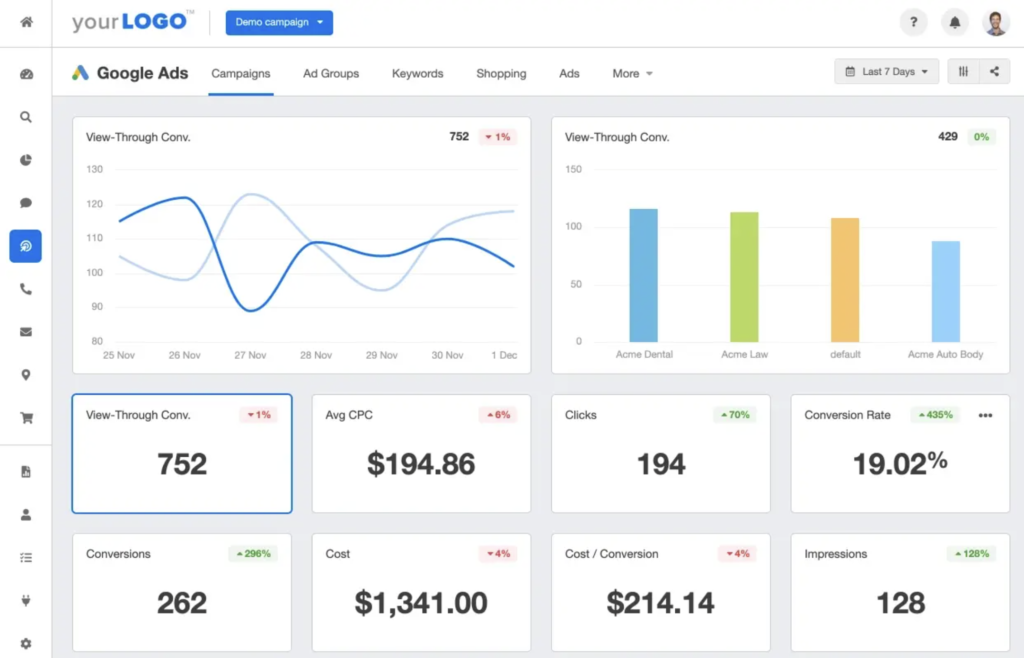
Task: Click the 429 total in bar chart header
Action: [948, 136]
